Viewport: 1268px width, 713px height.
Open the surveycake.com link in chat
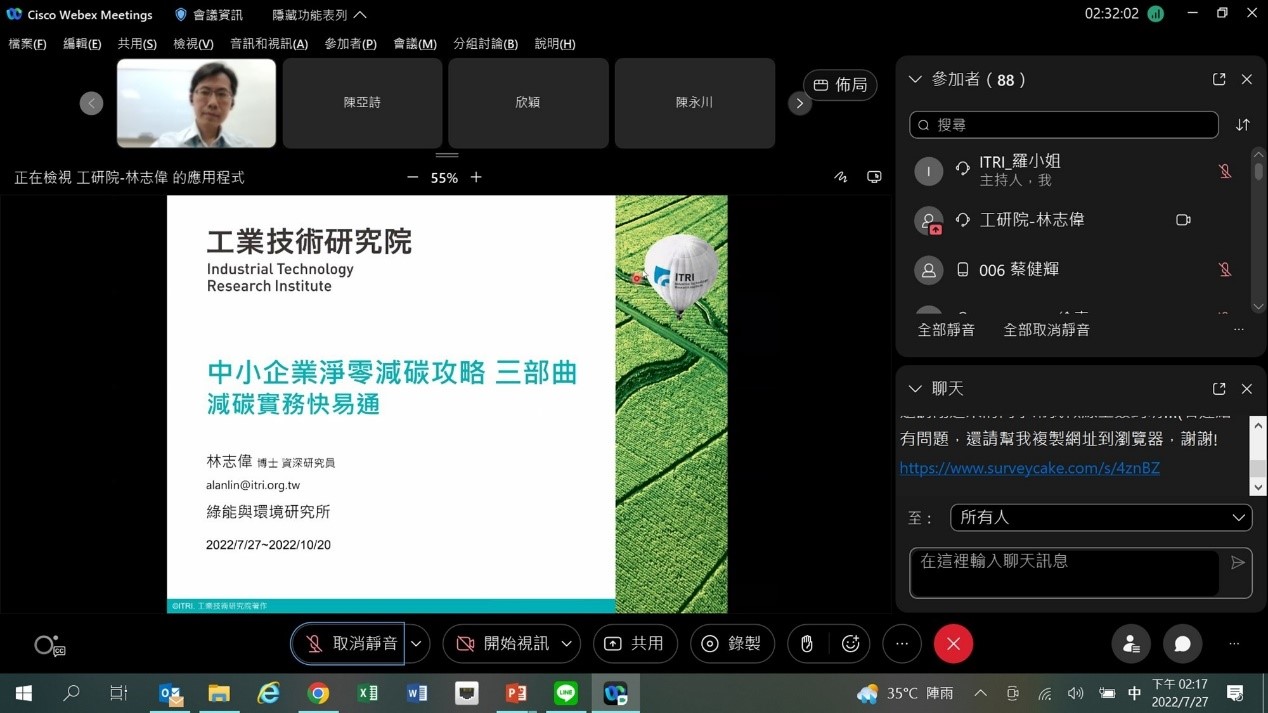pyautogui.click(x=1029, y=468)
